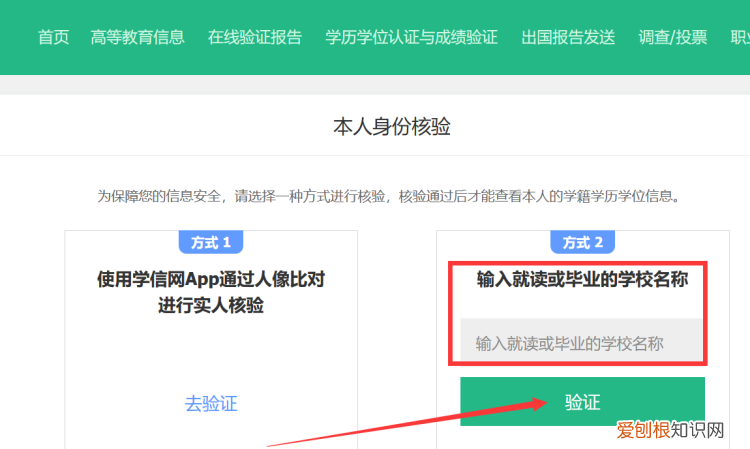Select the 方式 2 badge
Image resolution: width=750 pixels, height=449 pixels.
tap(583, 242)
